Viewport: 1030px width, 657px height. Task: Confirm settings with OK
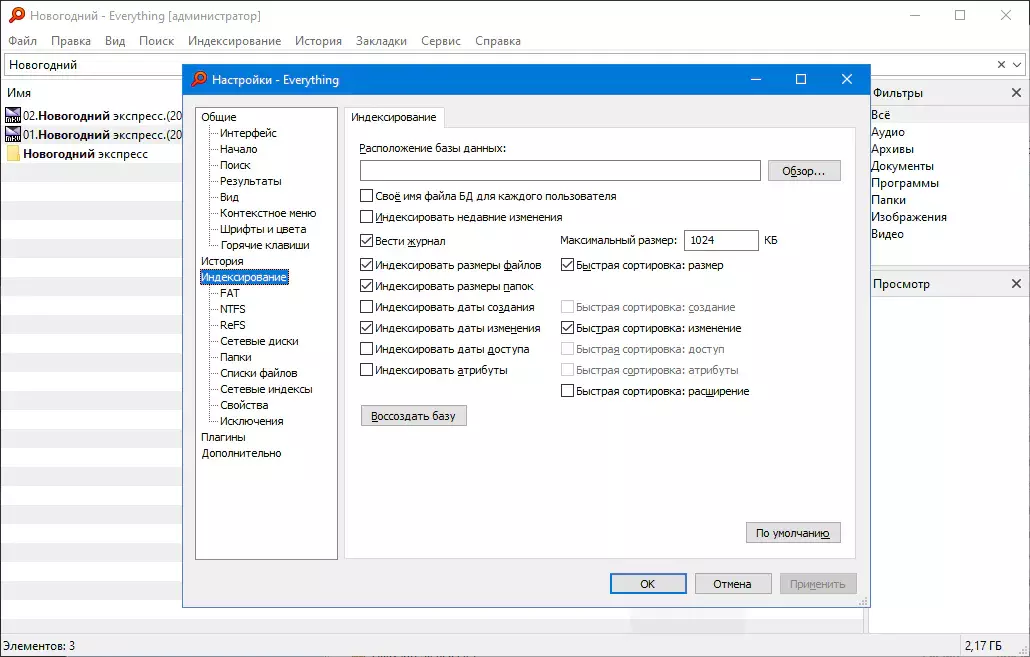648,583
